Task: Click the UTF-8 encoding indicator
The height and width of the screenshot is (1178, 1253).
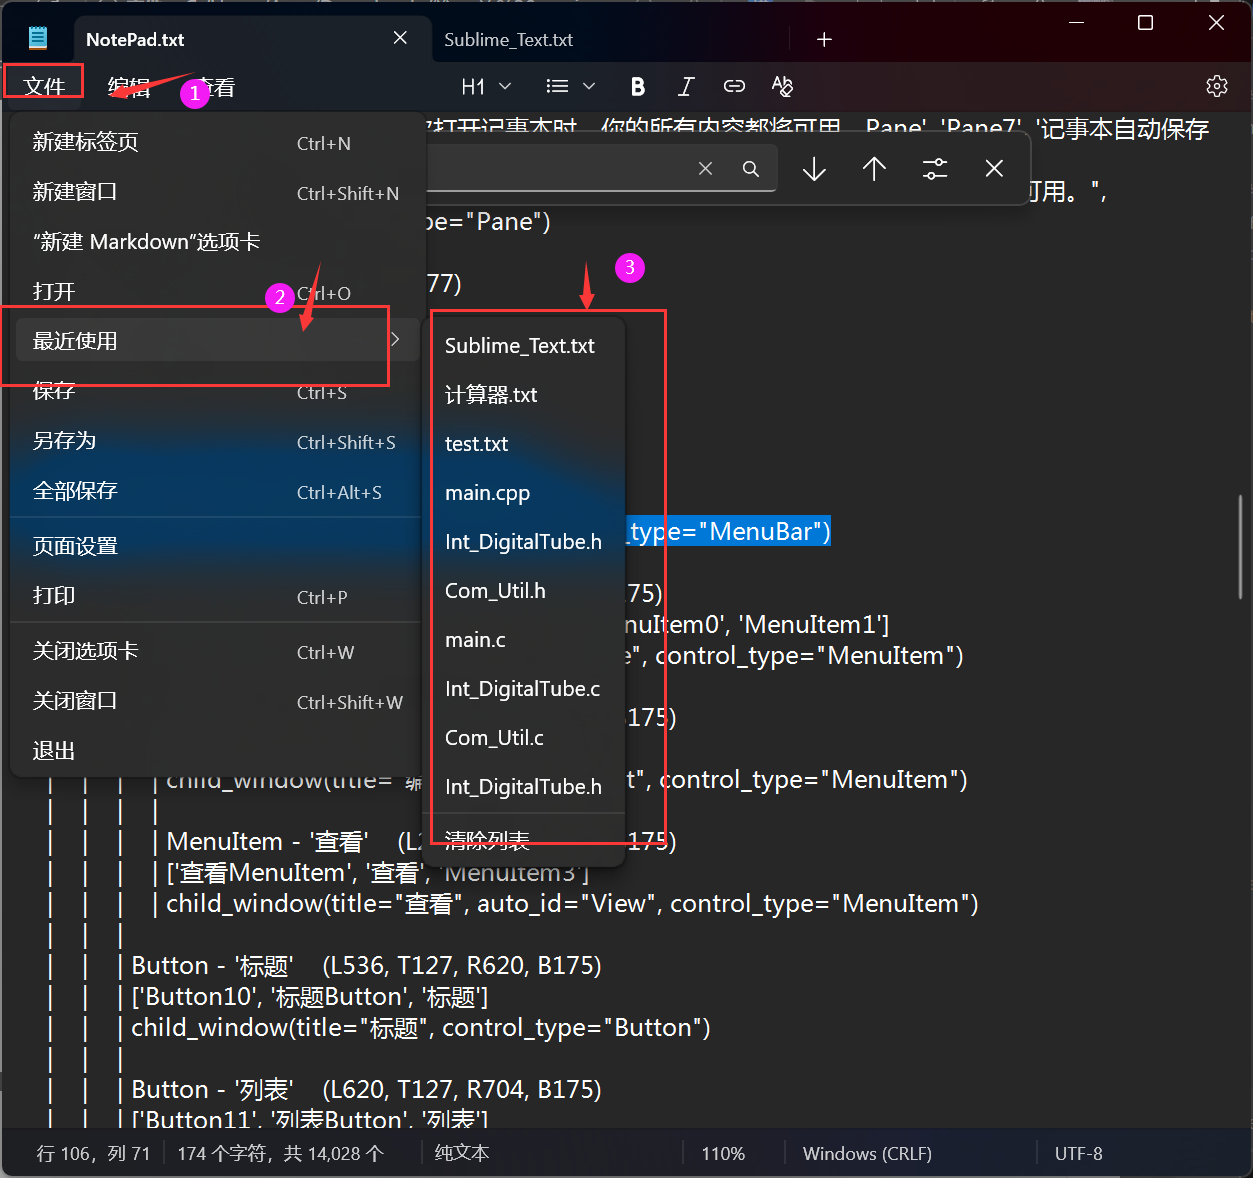Action: pos(1079,1154)
